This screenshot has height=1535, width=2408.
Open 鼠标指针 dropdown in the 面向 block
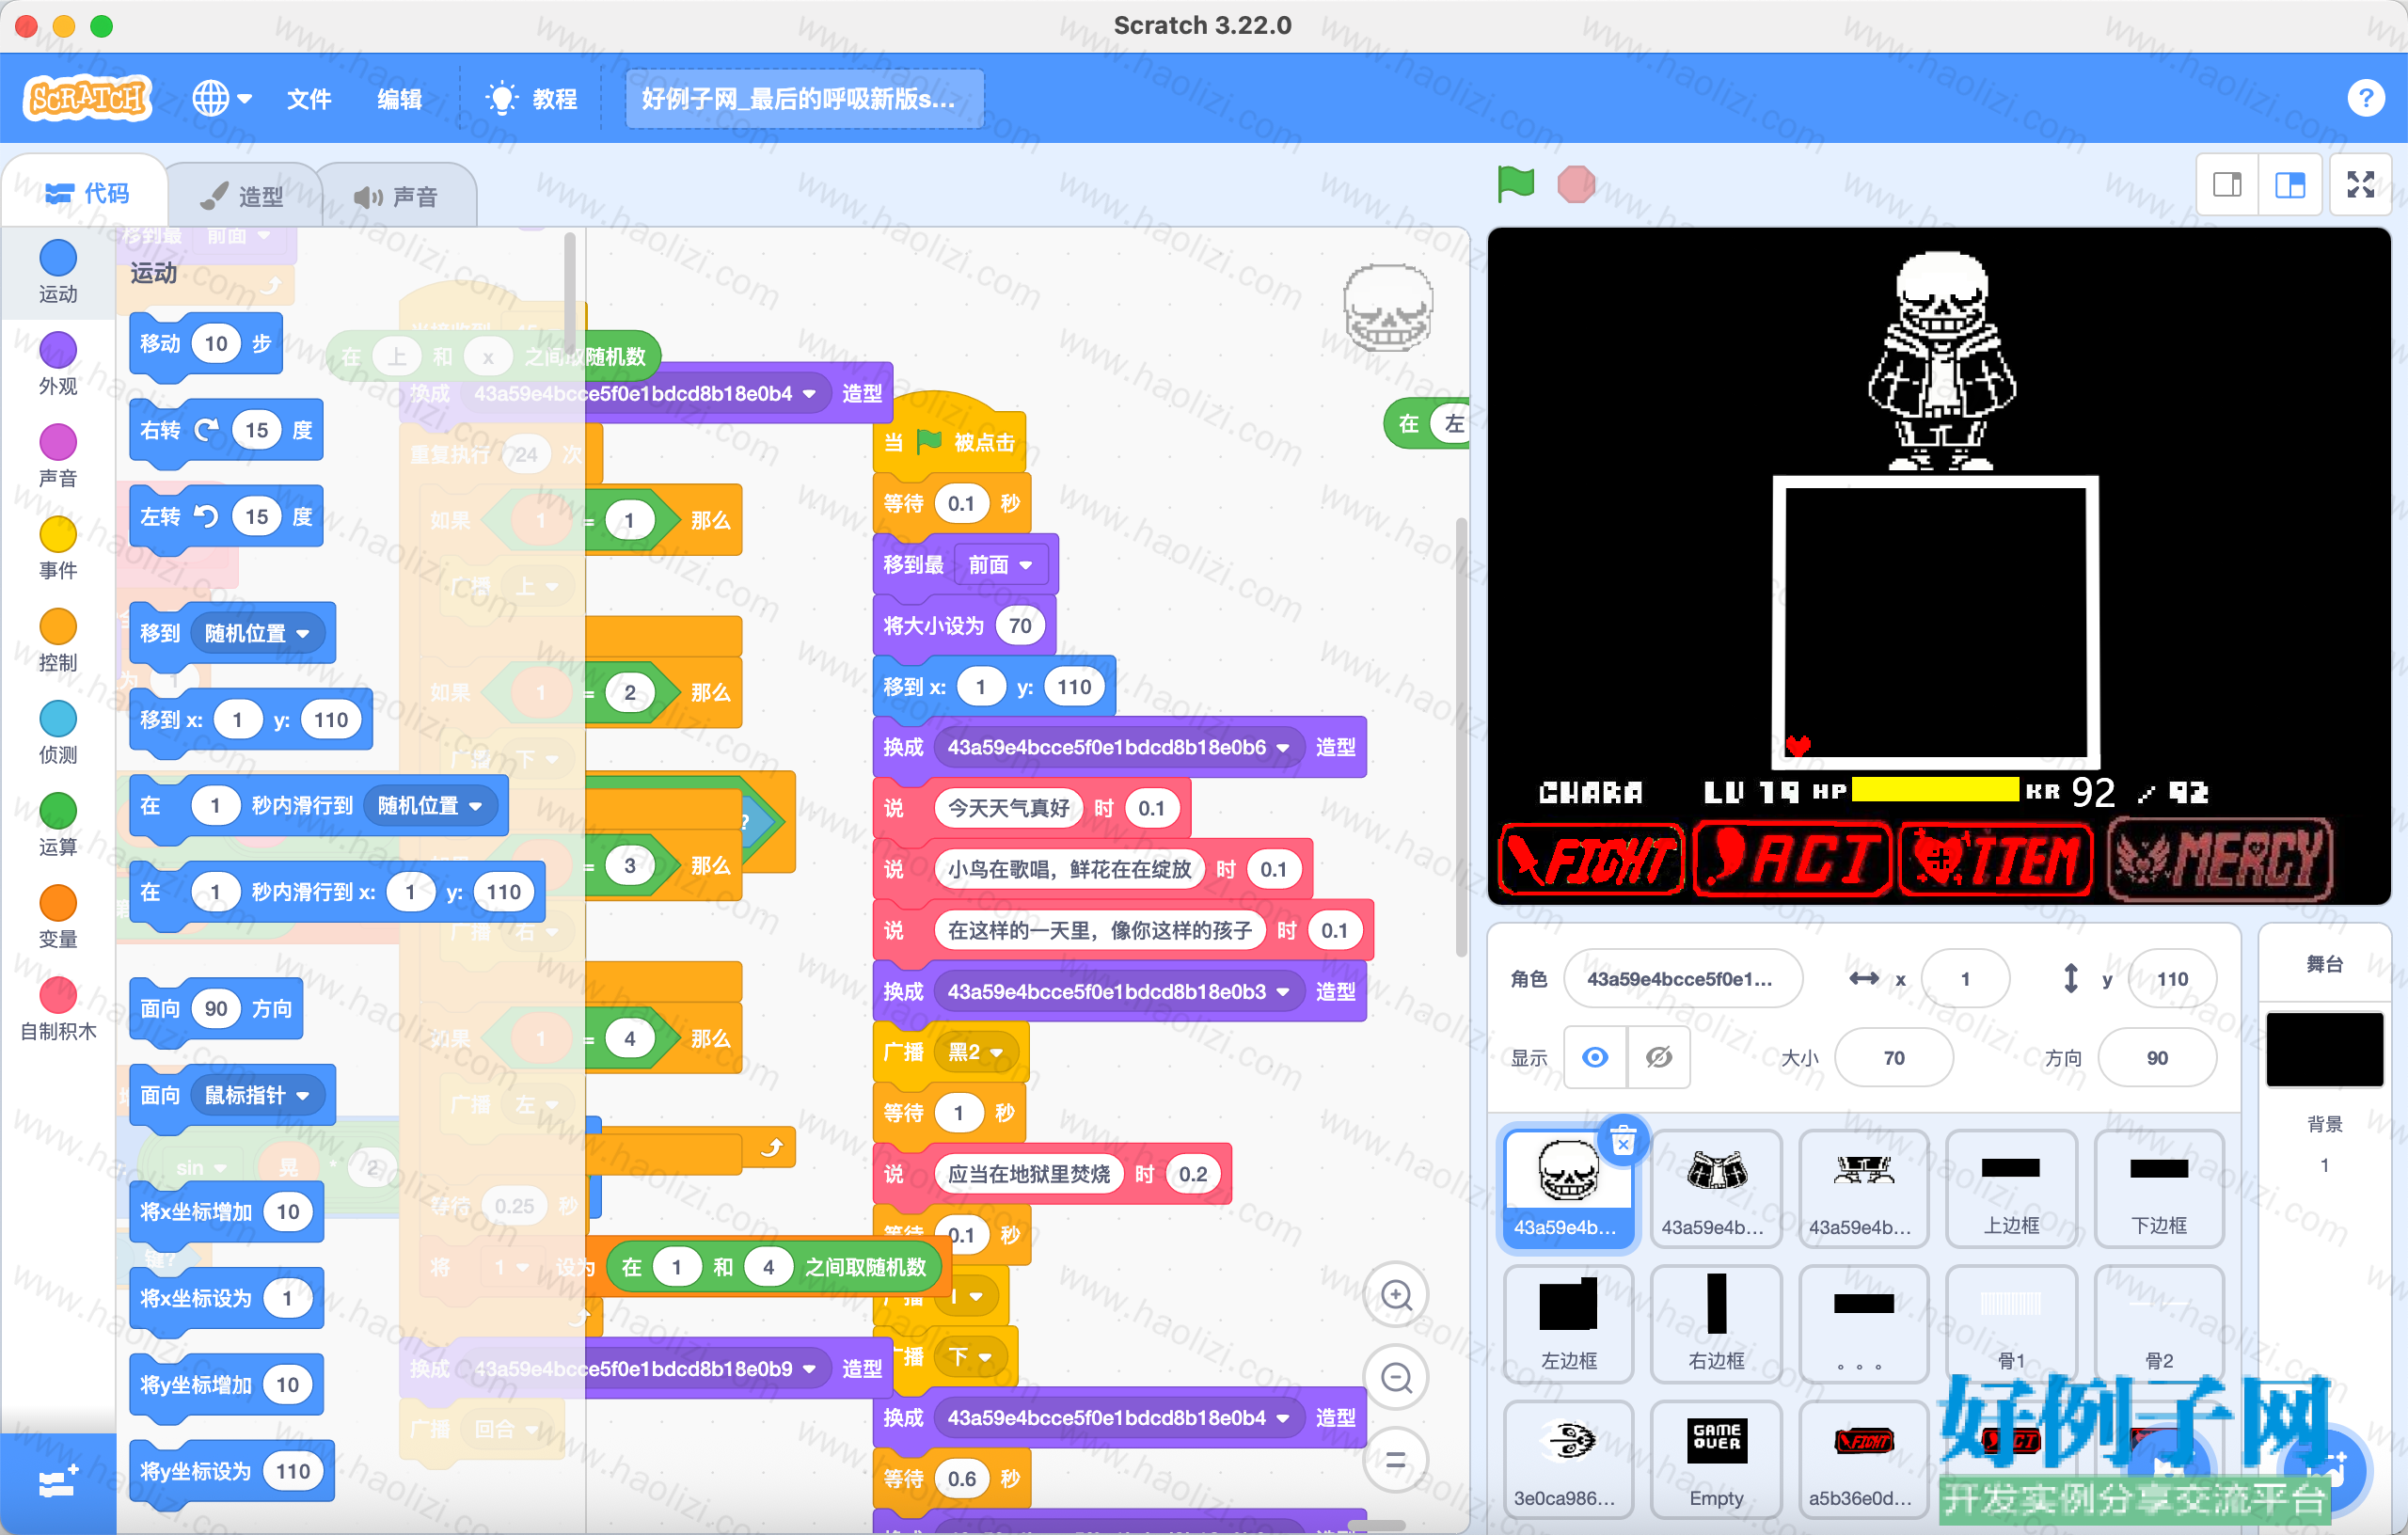pyautogui.click(x=257, y=1095)
